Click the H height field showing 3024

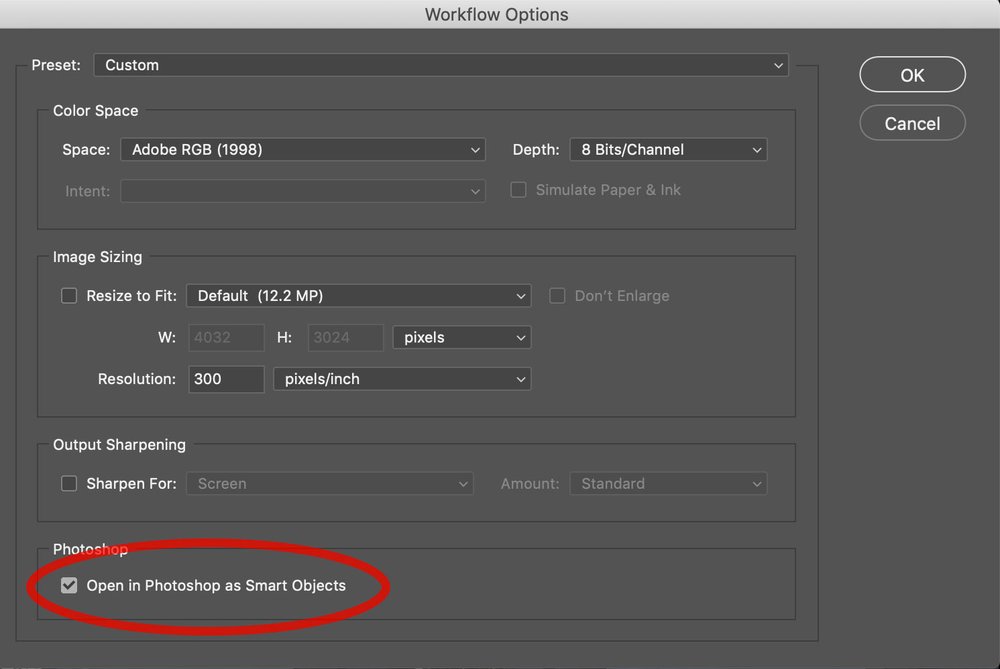pyautogui.click(x=345, y=337)
